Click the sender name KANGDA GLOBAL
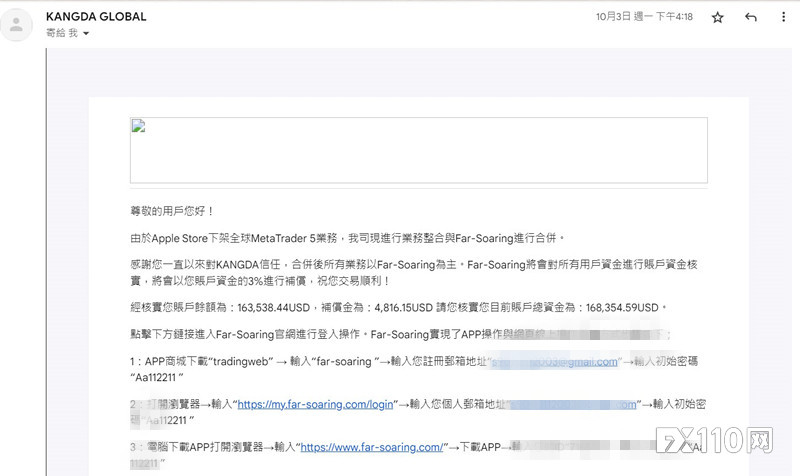The width and height of the screenshot is (800, 476). click(x=96, y=17)
